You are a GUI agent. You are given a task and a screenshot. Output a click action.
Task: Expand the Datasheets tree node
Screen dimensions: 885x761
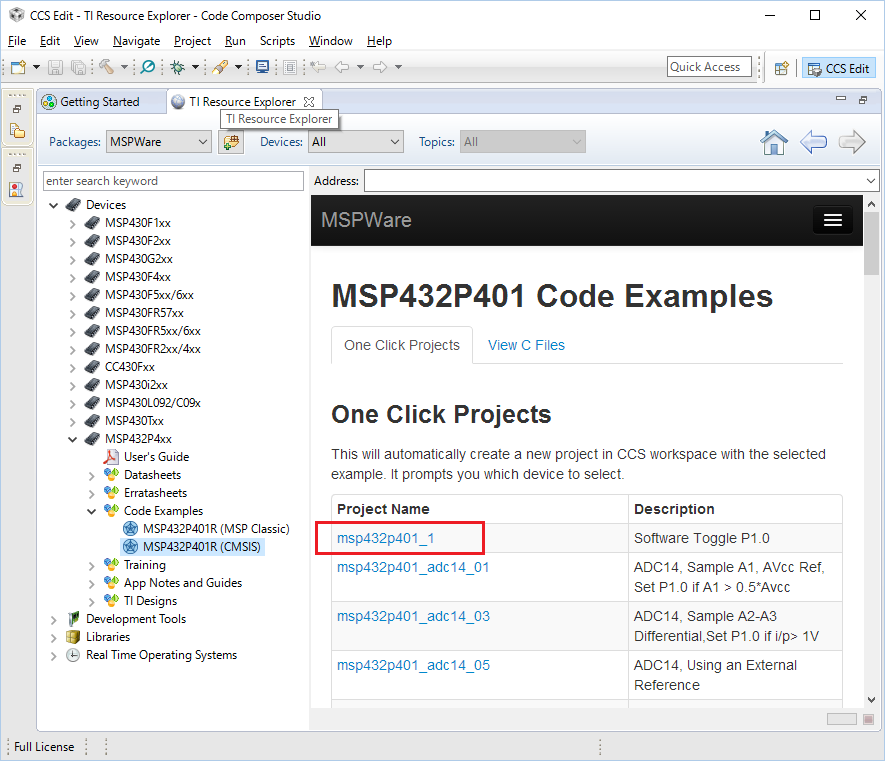click(91, 476)
